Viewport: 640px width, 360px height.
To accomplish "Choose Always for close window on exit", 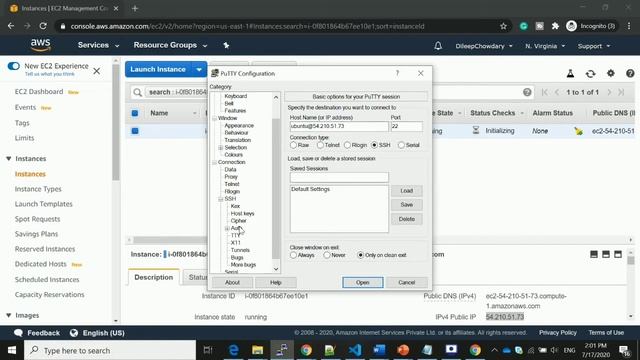I will pyautogui.click(x=293, y=255).
